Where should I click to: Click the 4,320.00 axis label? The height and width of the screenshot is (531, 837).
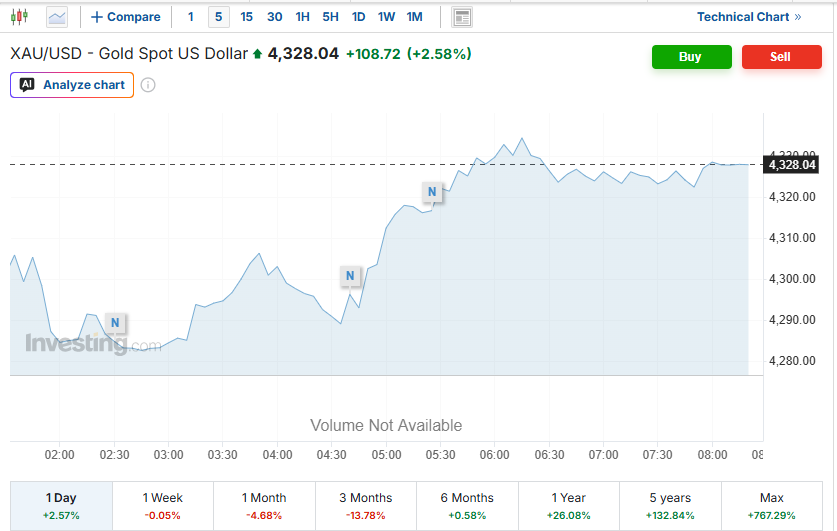792,197
